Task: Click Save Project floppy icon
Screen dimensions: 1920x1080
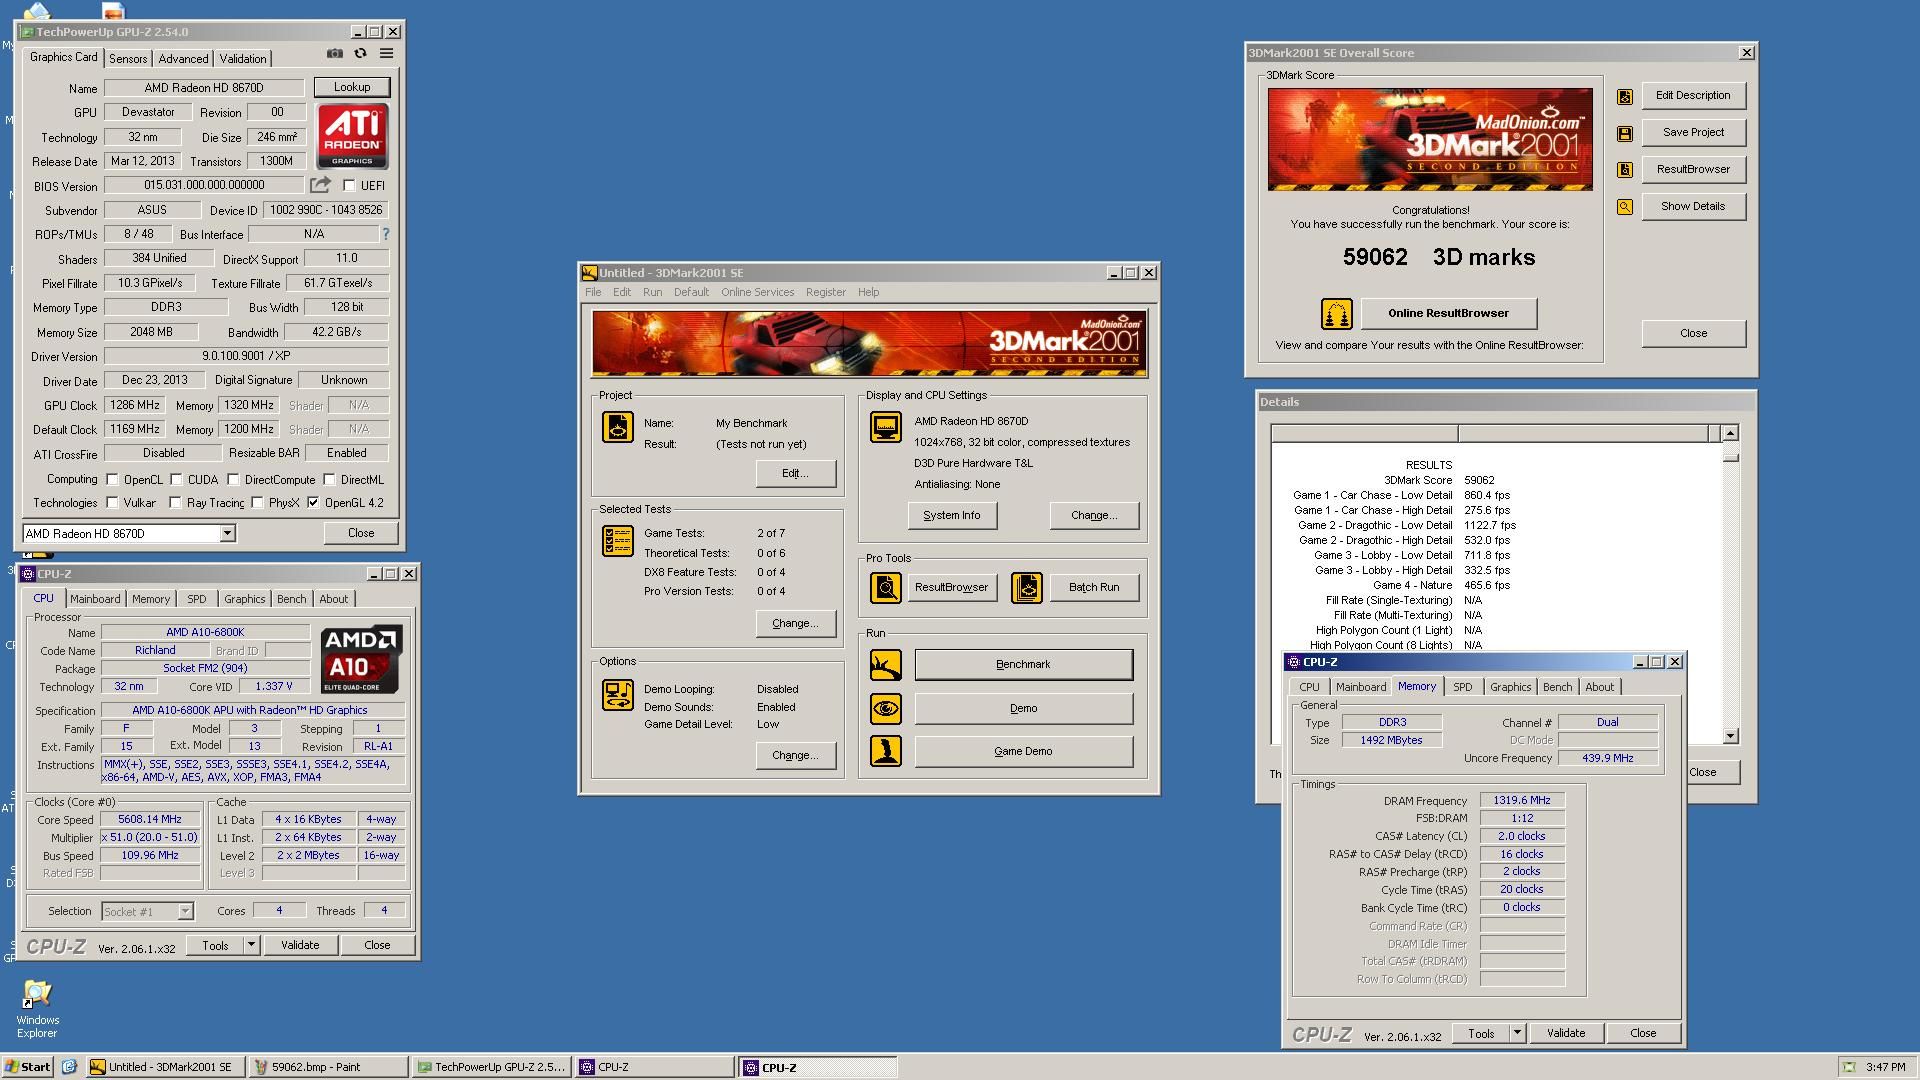Action: point(1625,134)
